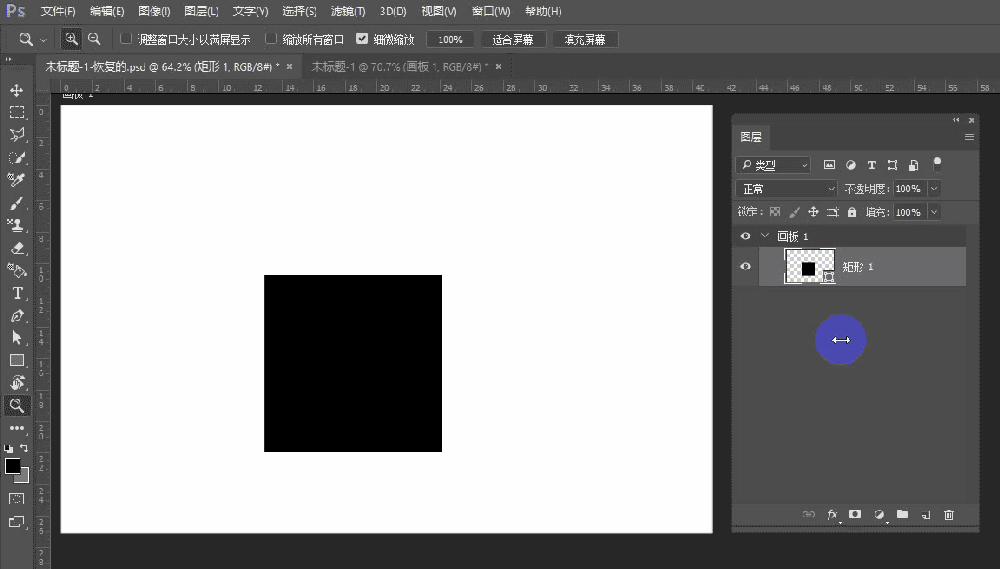Screen dimensions: 1000x569
Task: Change screen mode icon
Action: tap(17, 522)
